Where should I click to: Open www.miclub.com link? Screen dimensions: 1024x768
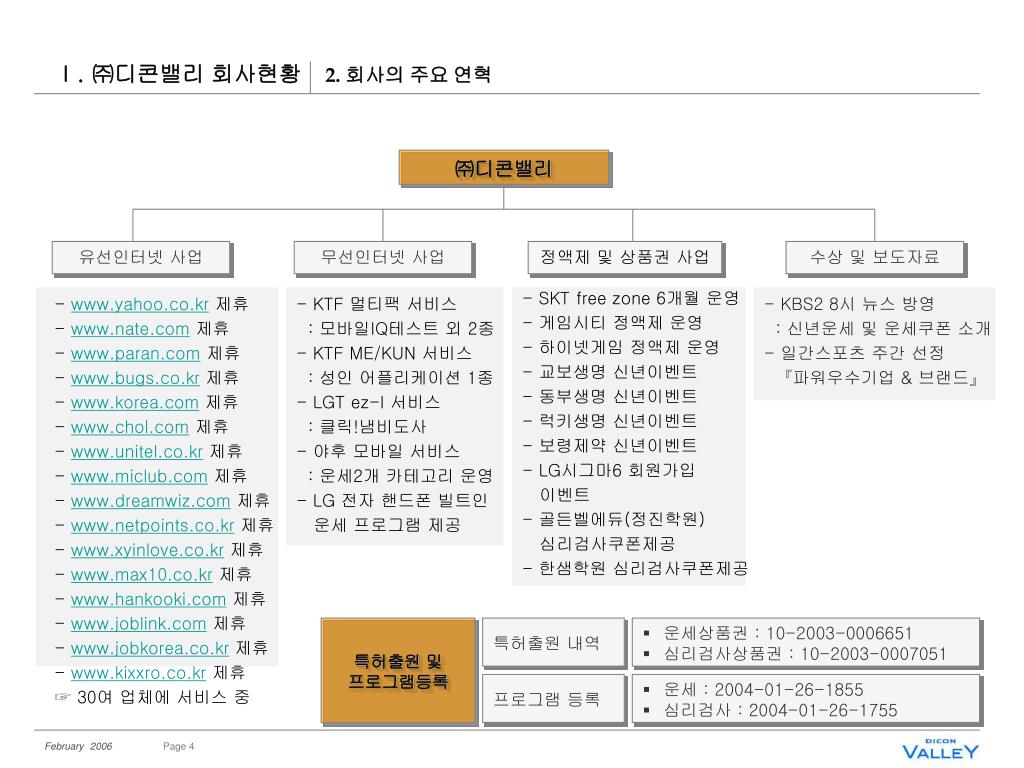tap(139, 477)
